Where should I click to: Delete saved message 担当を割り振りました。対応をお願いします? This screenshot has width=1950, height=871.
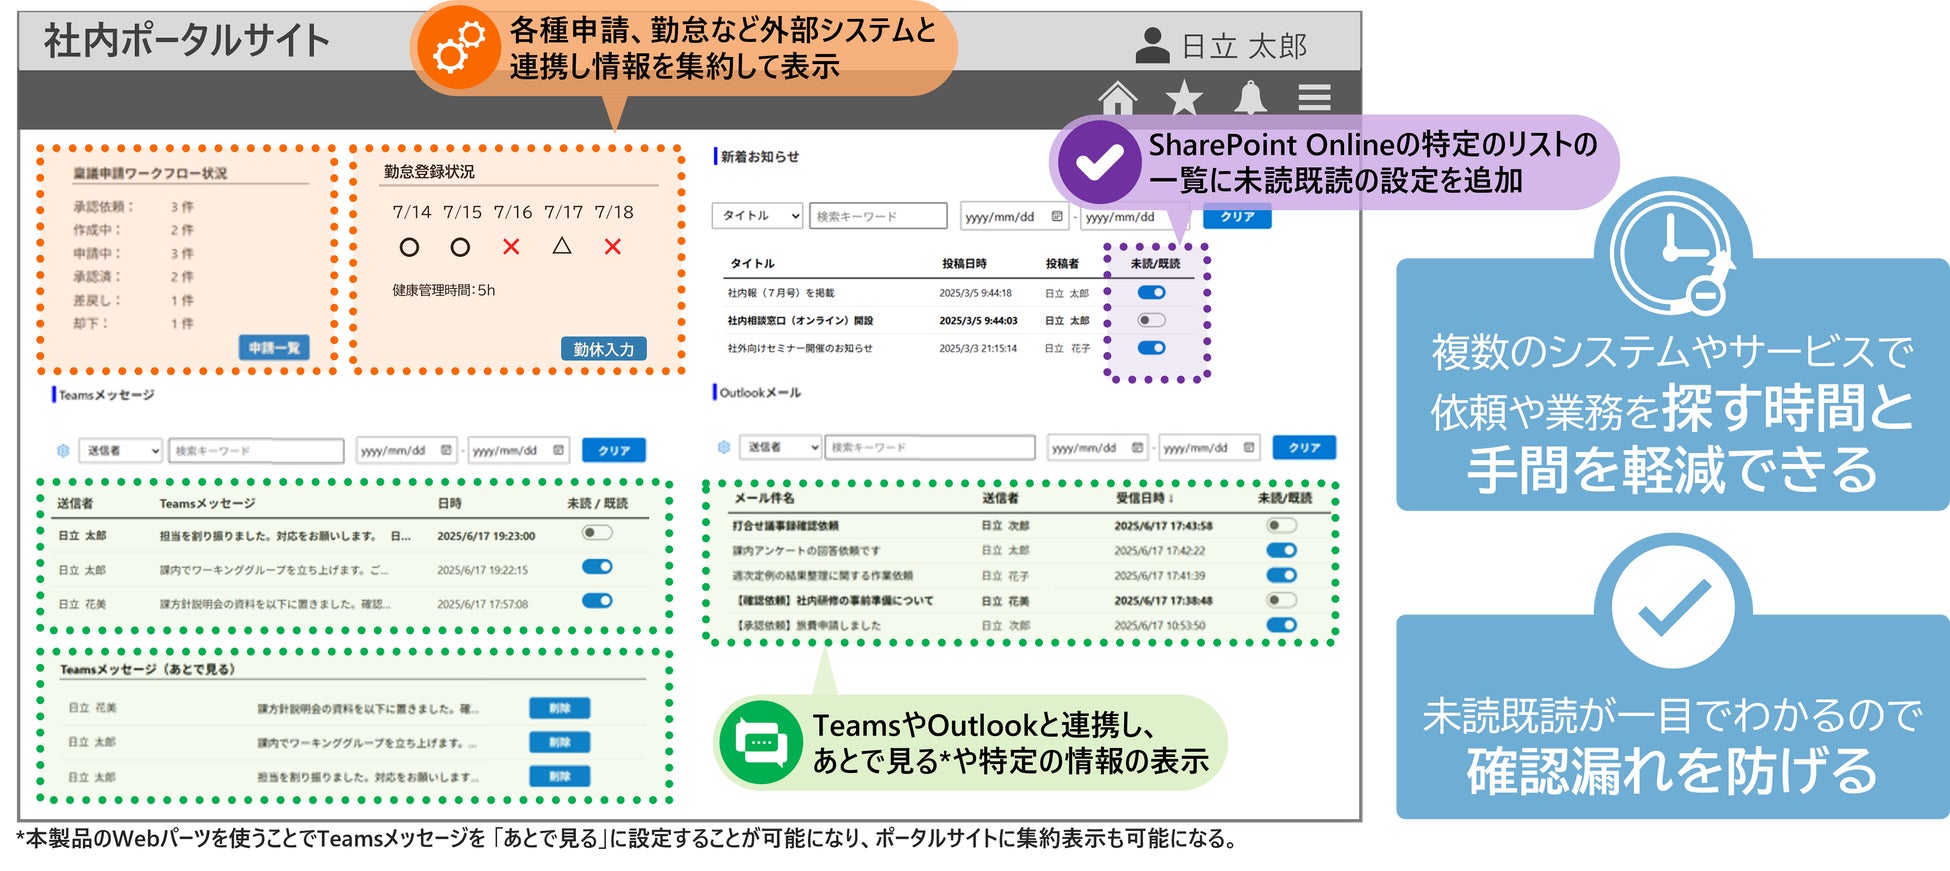coord(559,776)
